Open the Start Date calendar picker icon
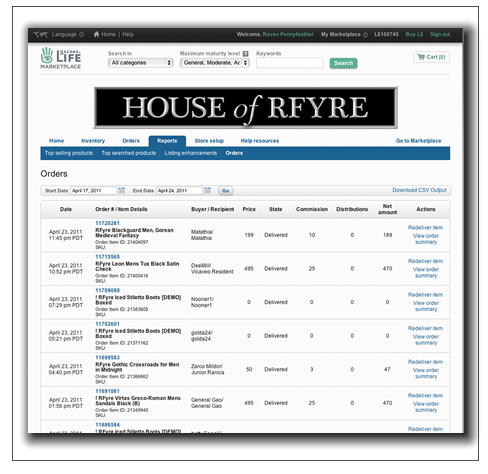This screenshot has height=474, width=488. pos(122,191)
